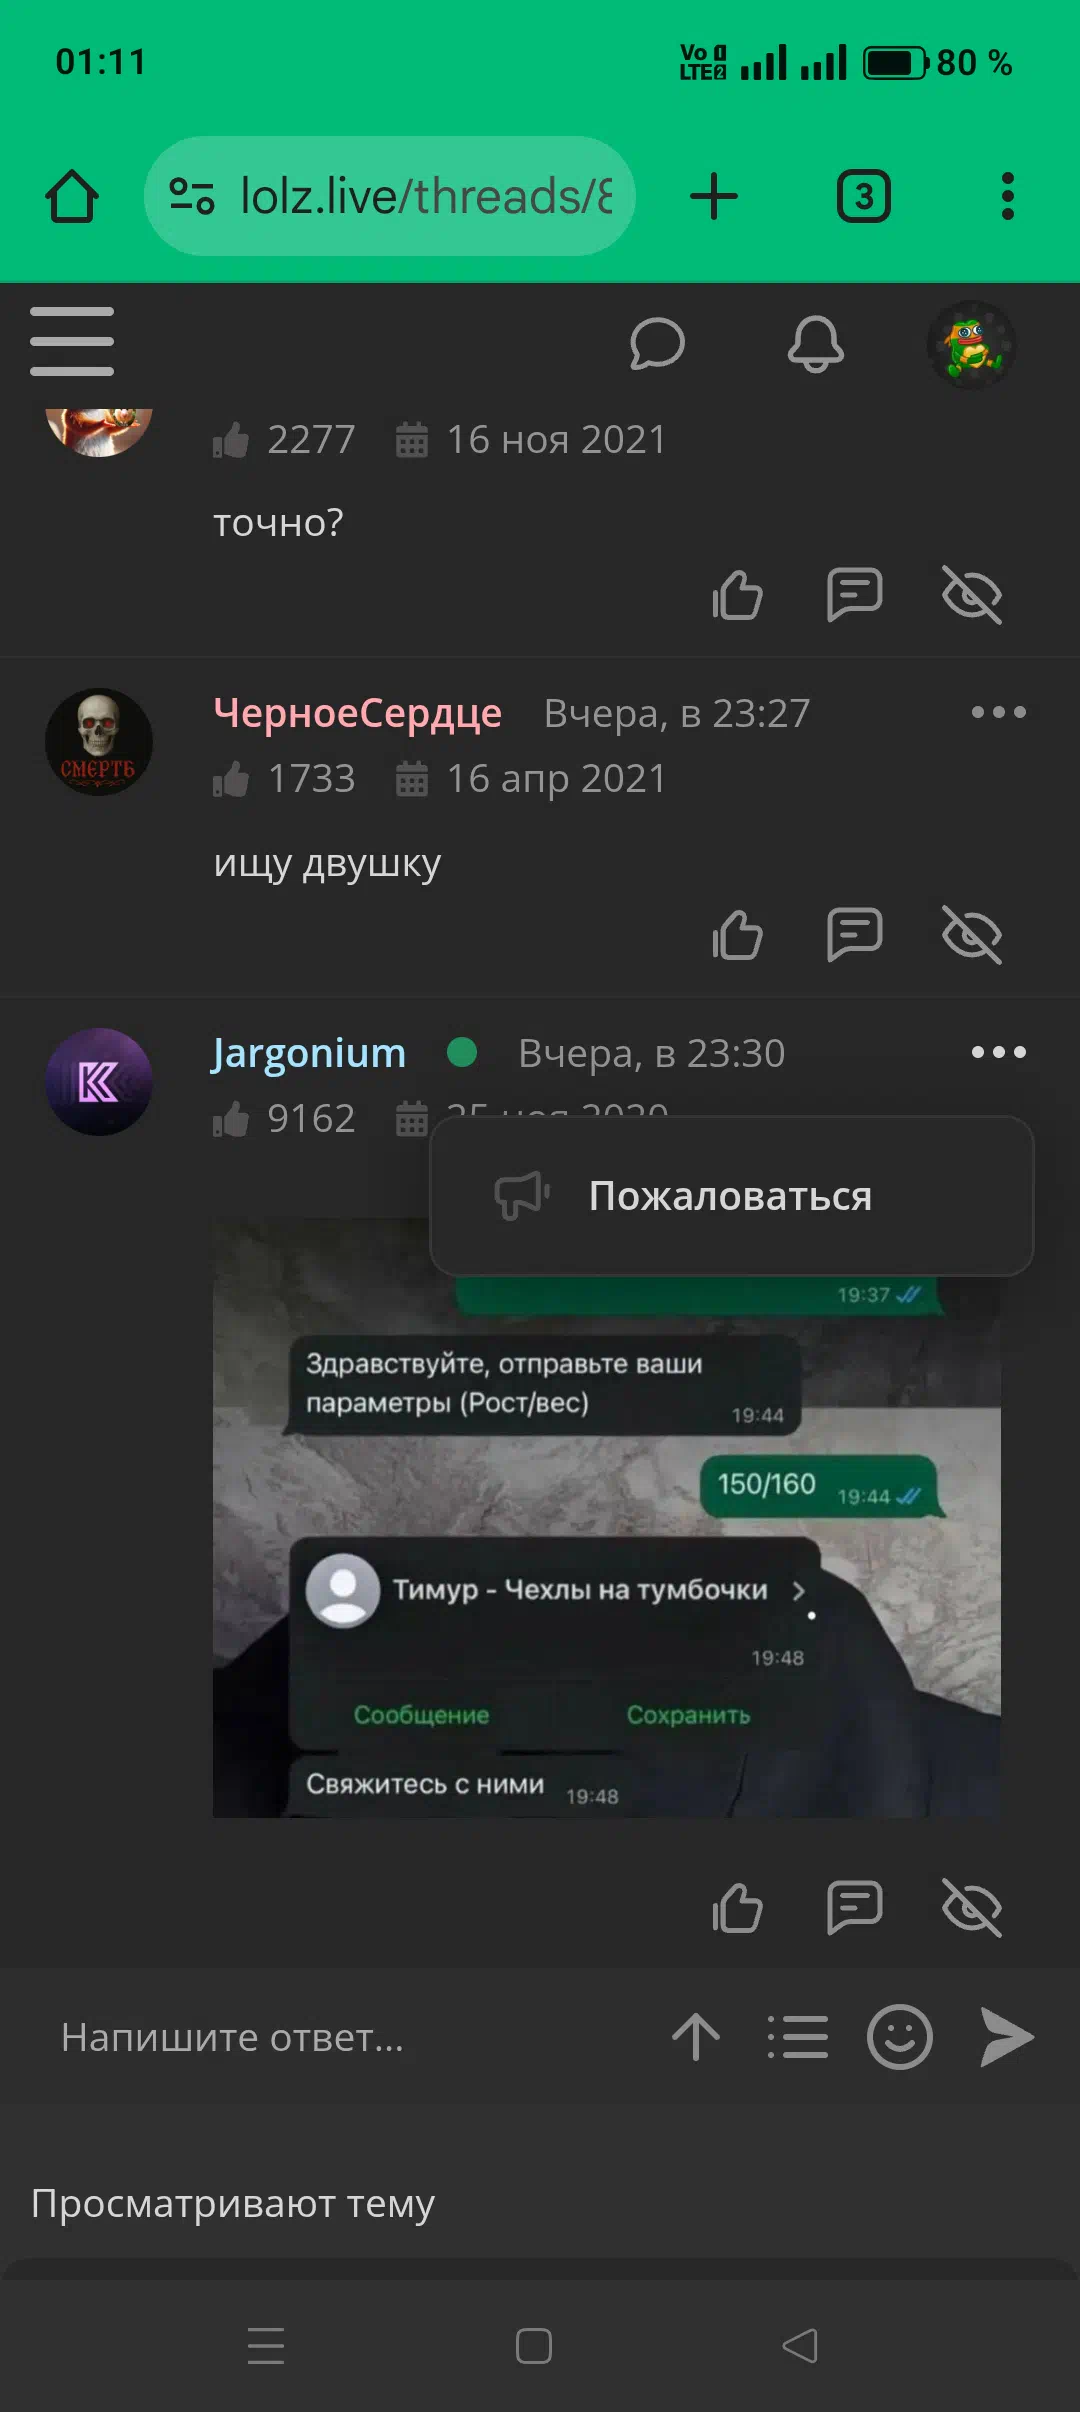Like the 'точно?' post

[x=738, y=596]
